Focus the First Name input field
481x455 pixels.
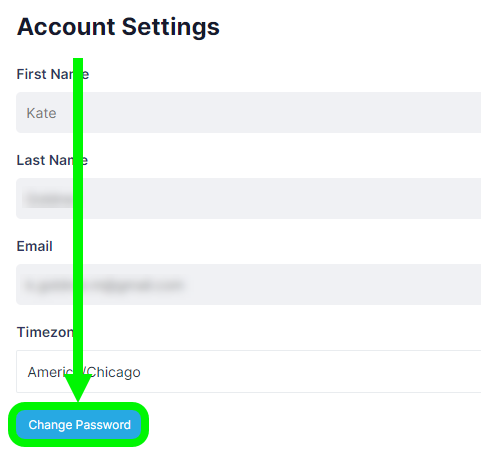click(249, 113)
